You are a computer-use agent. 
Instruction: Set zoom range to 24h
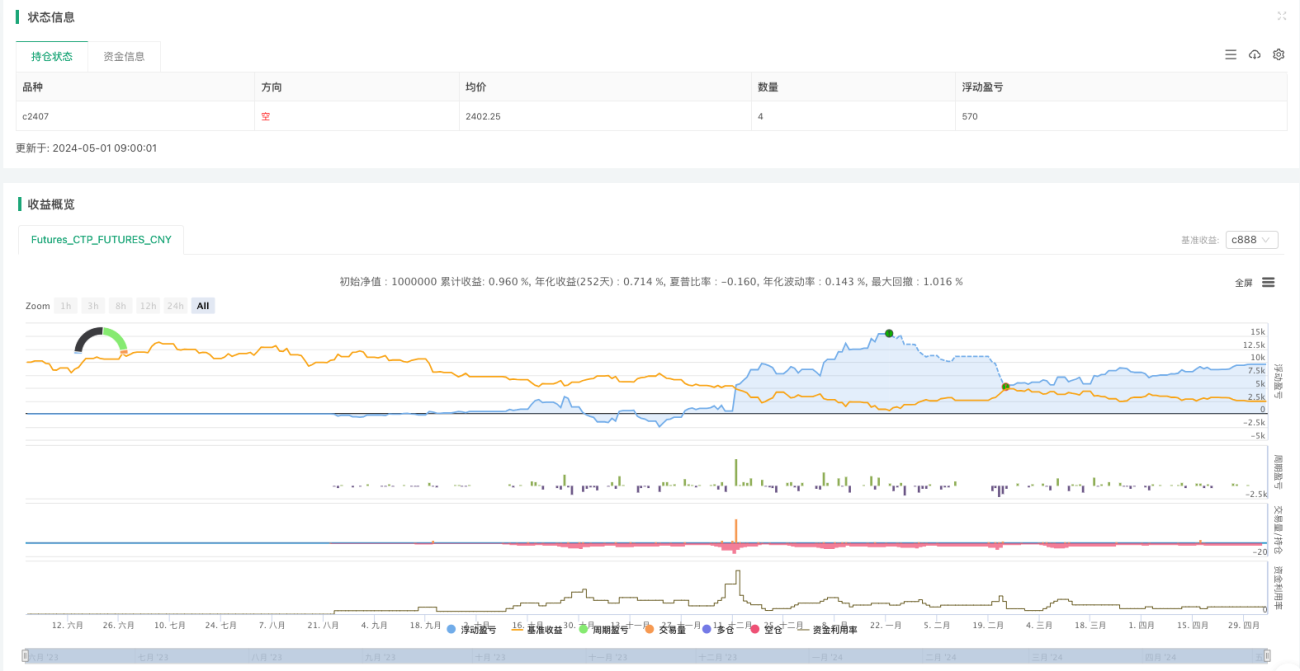(x=176, y=306)
